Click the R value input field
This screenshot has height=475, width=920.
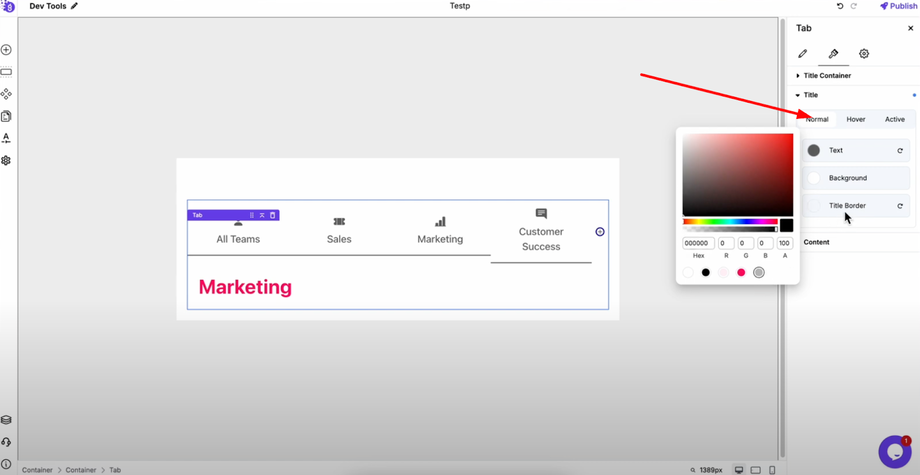tap(726, 243)
